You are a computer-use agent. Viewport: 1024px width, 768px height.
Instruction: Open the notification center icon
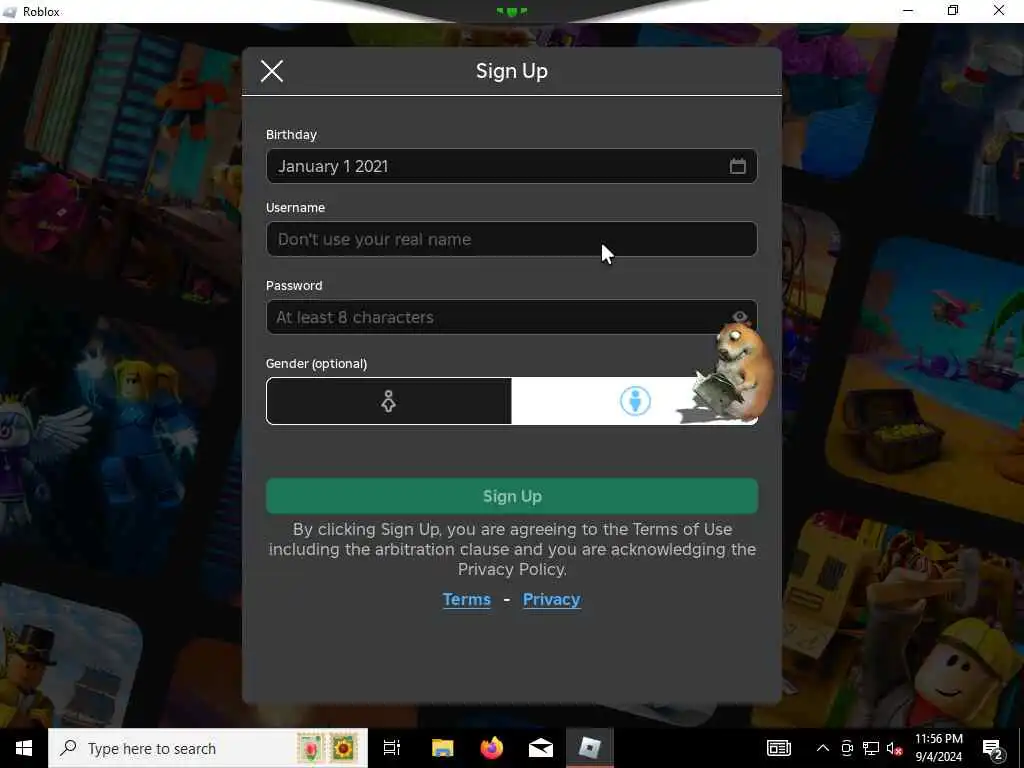pyautogui.click(x=992, y=748)
